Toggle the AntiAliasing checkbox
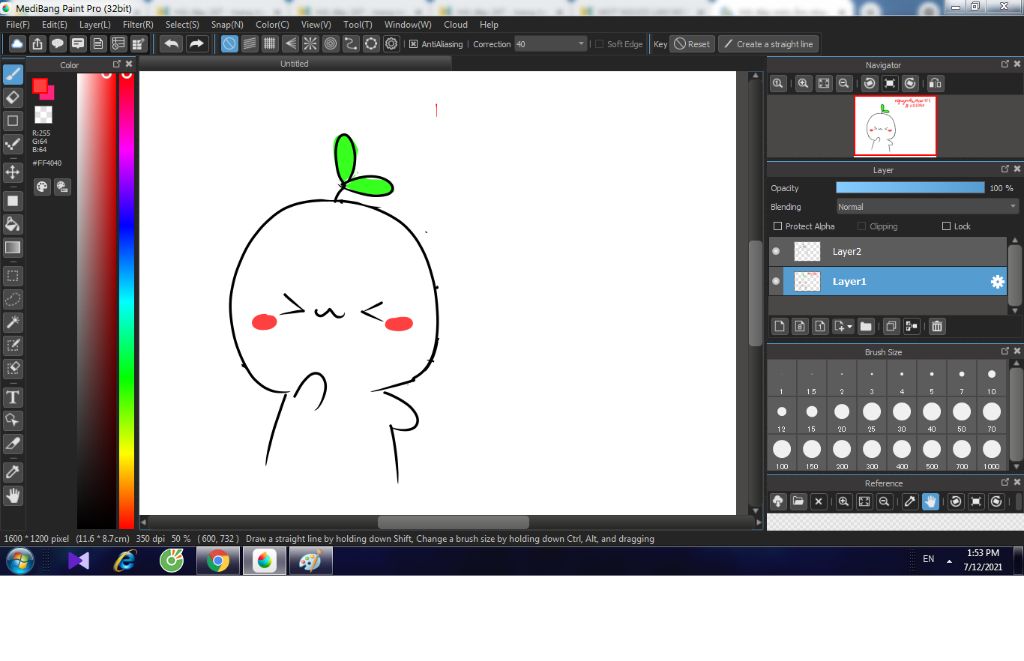The width and height of the screenshot is (1024, 661). (x=413, y=44)
